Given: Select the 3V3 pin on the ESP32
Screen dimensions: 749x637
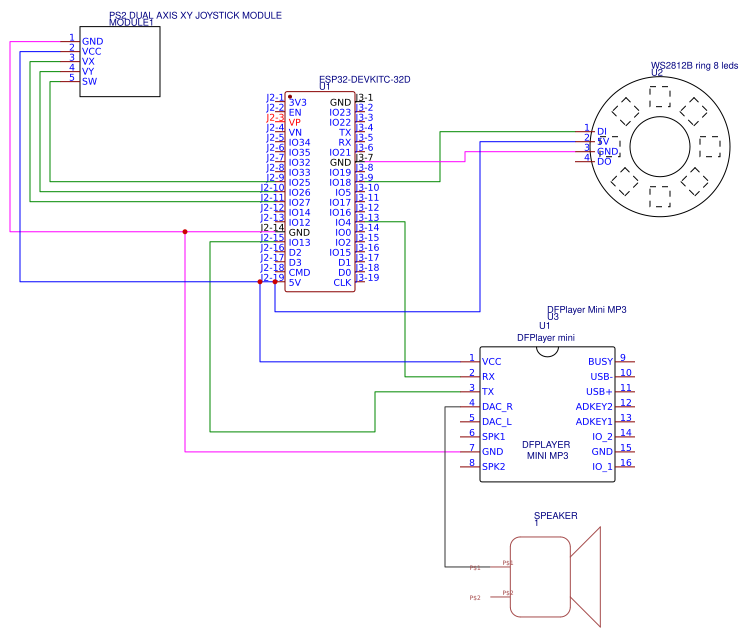Looking at the screenshot, I should 297,103.
